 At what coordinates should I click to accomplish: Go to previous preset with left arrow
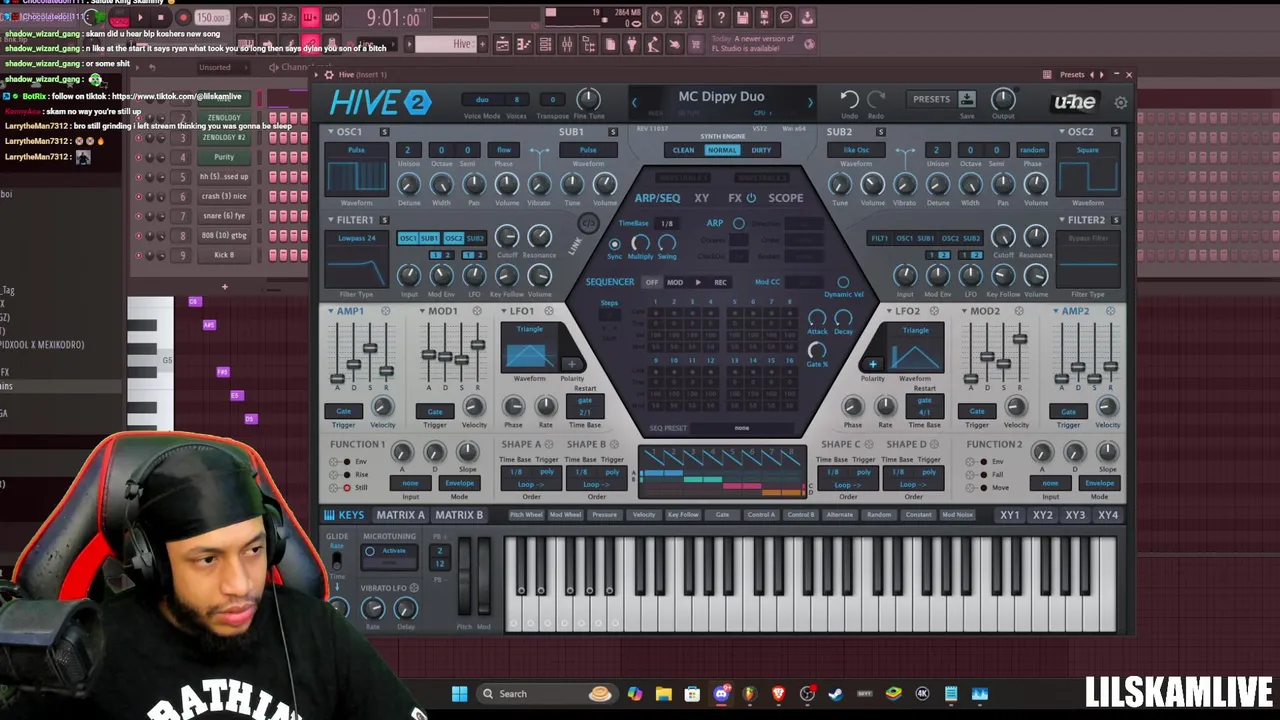tap(633, 101)
